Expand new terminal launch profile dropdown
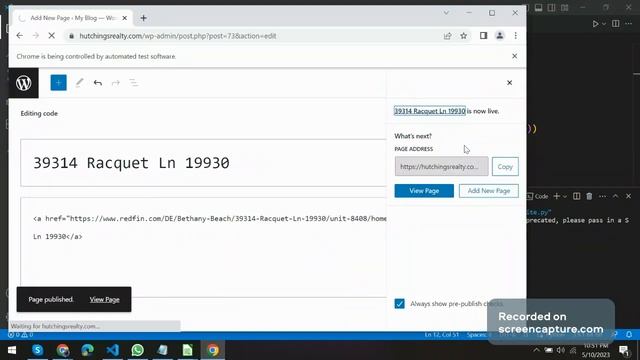Viewport: 640px width, 360px height. 564,196
